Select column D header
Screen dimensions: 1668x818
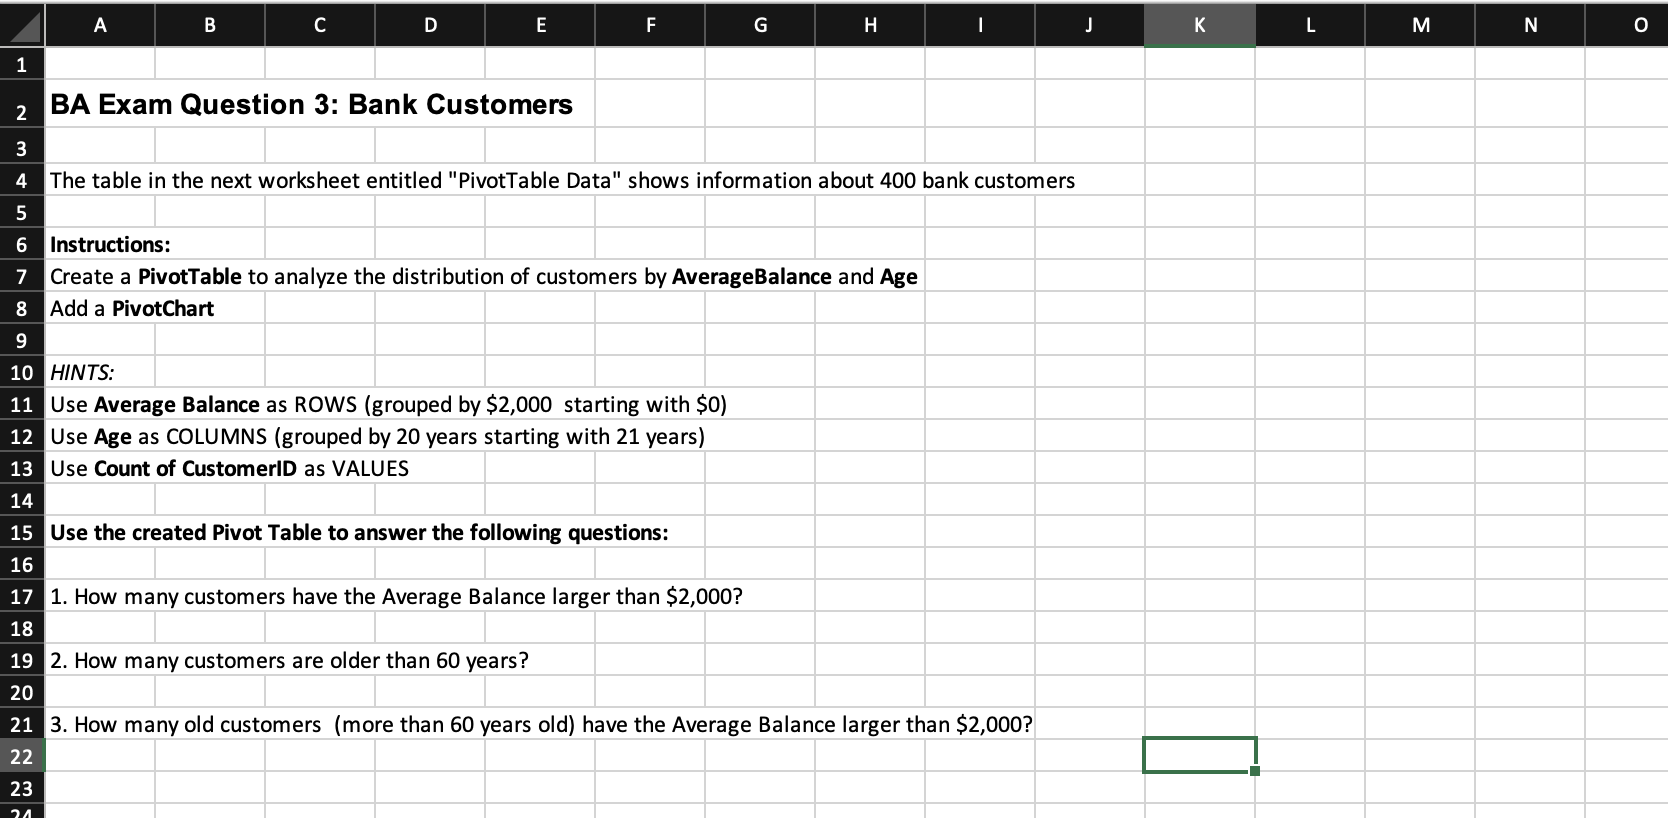[x=430, y=25]
